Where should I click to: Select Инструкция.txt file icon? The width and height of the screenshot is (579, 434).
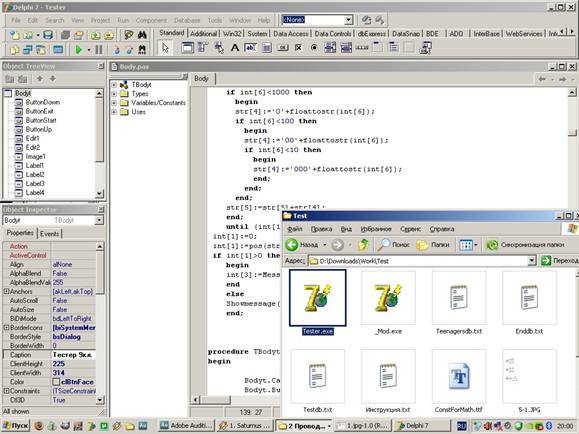(x=388, y=376)
